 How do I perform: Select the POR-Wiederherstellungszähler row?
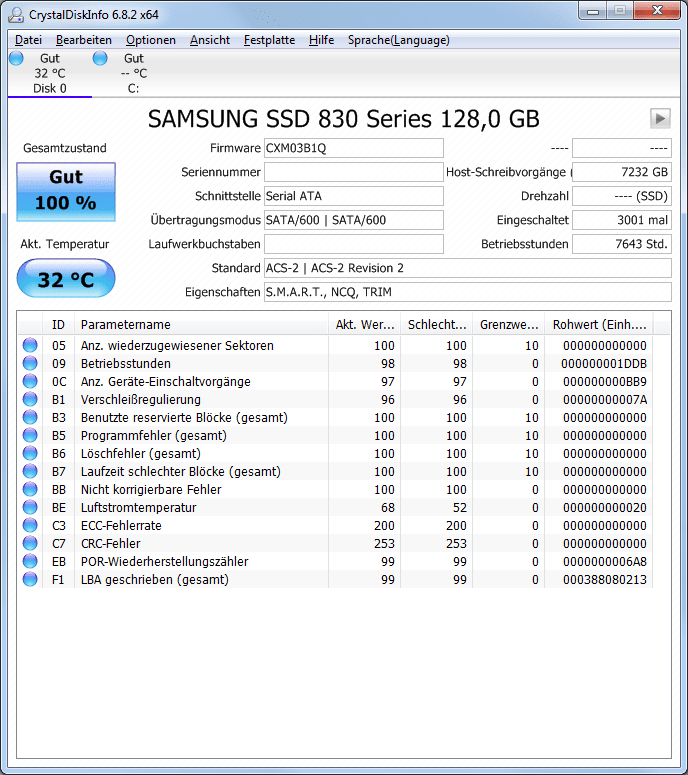(335, 561)
